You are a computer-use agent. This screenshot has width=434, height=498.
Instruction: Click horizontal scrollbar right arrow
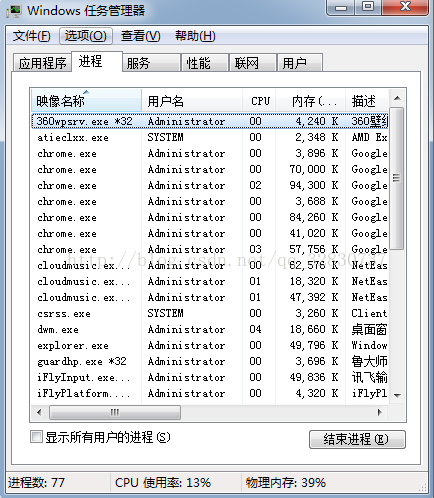pyautogui.click(x=380, y=413)
